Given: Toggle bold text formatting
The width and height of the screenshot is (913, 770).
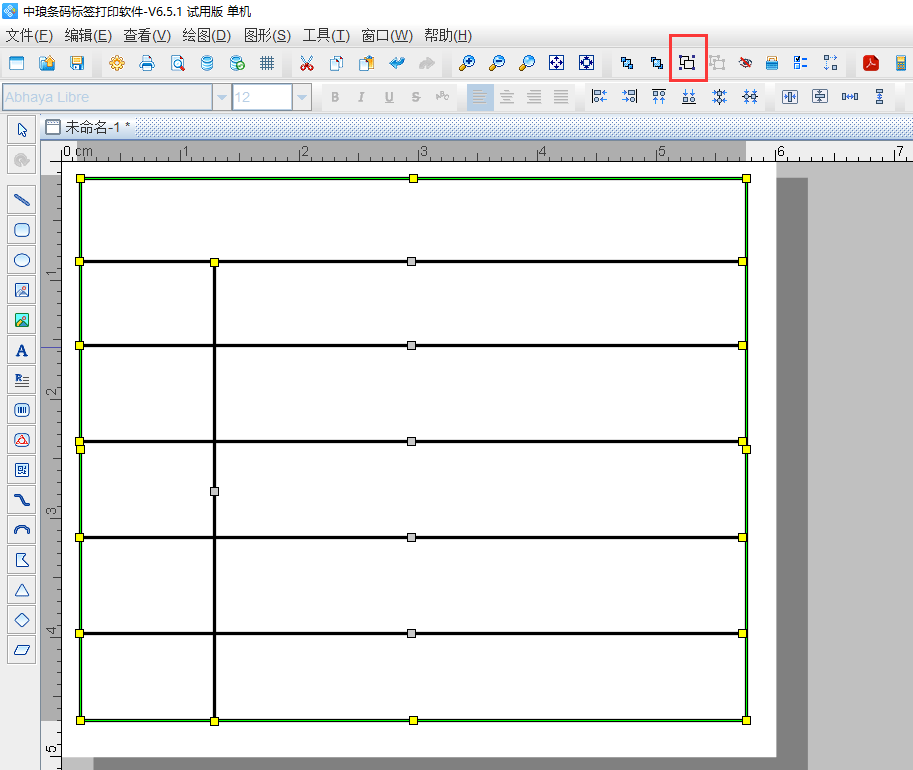Looking at the screenshot, I should point(335,97).
